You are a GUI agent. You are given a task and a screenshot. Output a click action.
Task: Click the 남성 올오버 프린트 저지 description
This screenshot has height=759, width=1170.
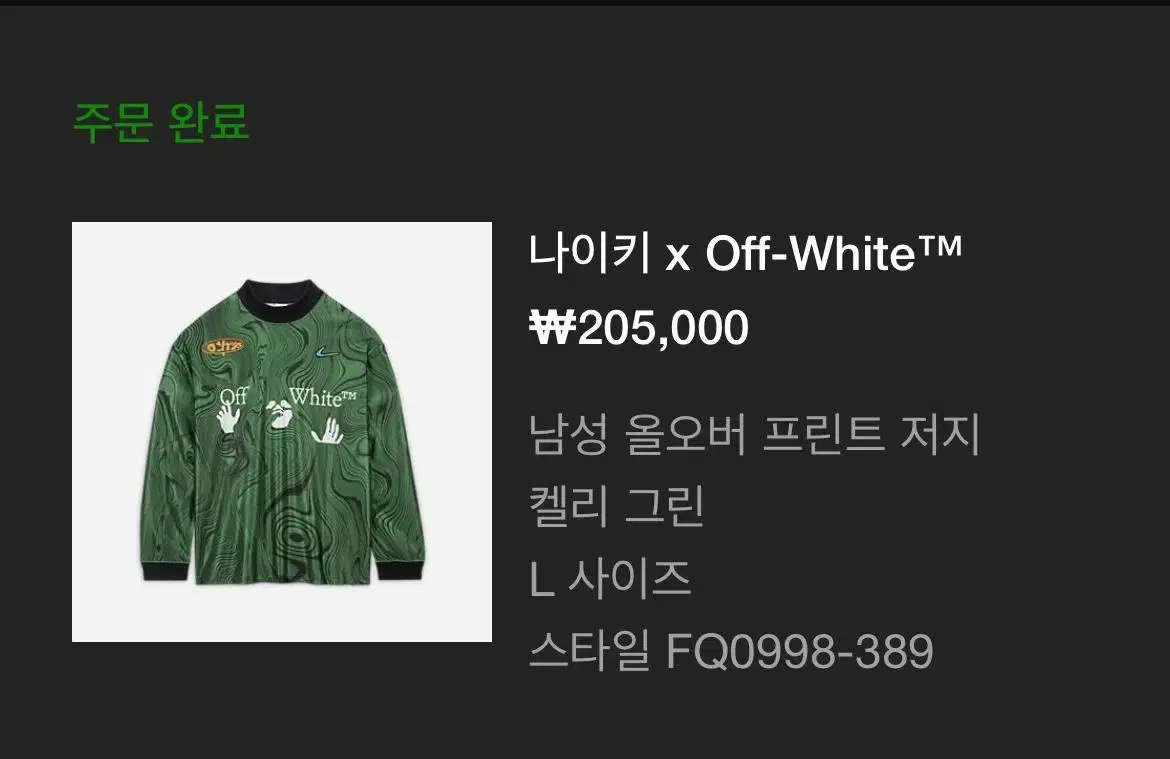pyautogui.click(x=754, y=434)
